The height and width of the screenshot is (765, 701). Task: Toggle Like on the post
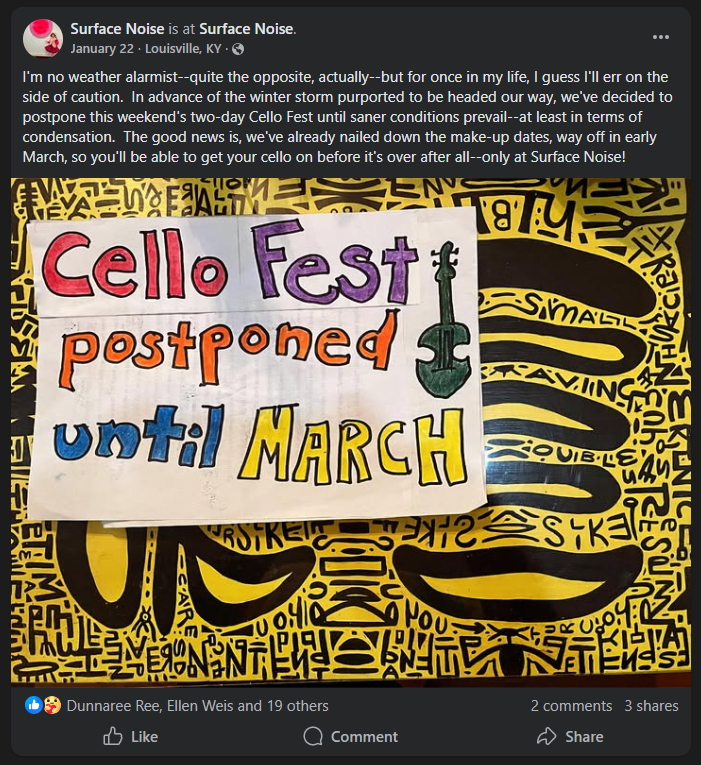131,736
